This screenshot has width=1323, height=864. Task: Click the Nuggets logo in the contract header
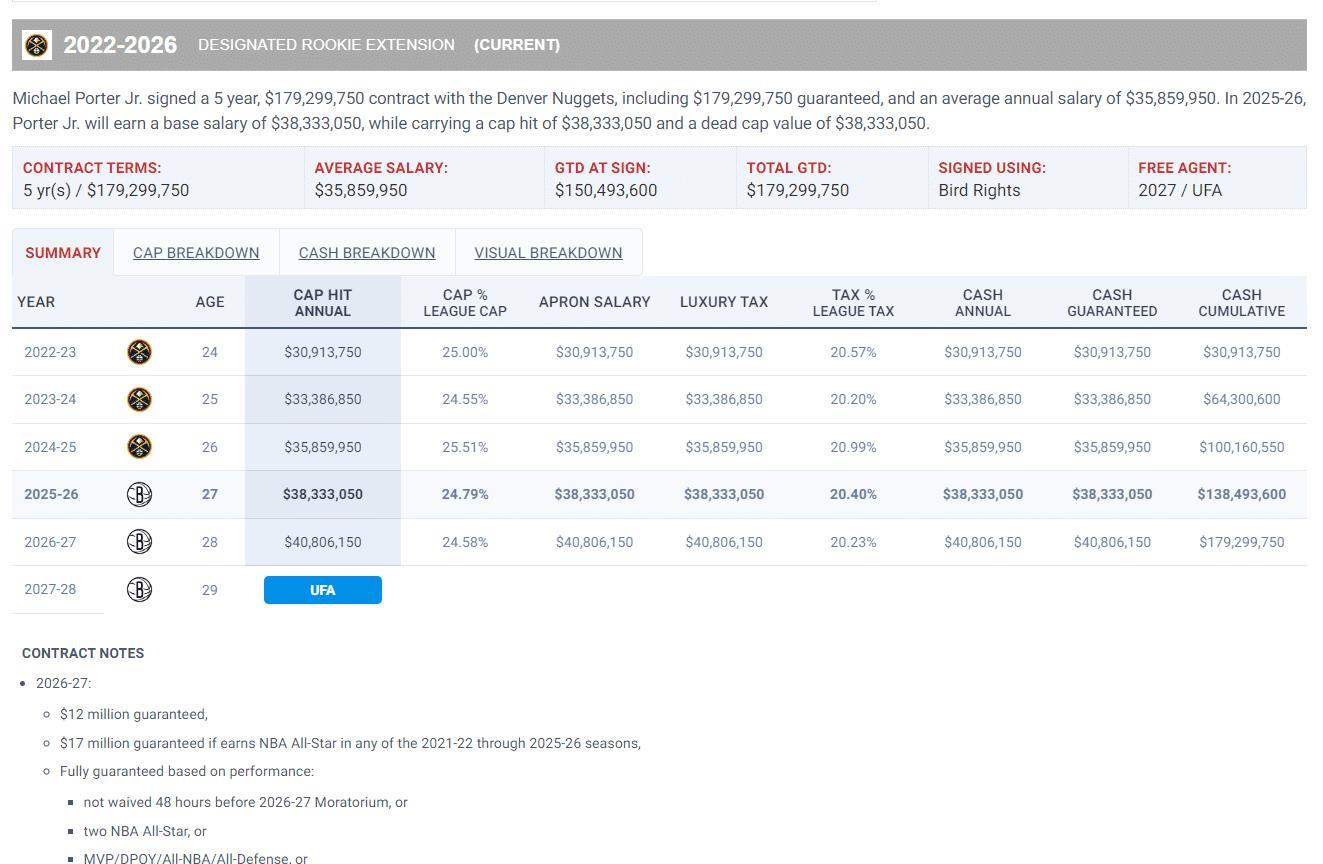[x=37, y=45]
